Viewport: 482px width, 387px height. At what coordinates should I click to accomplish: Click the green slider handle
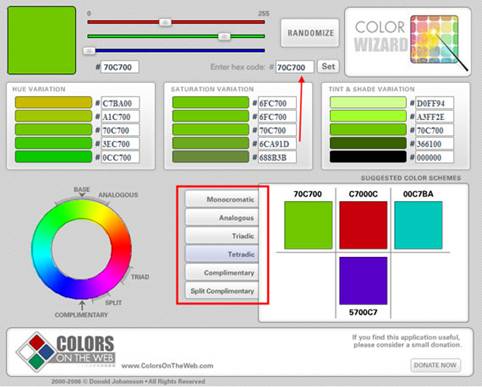(224, 36)
